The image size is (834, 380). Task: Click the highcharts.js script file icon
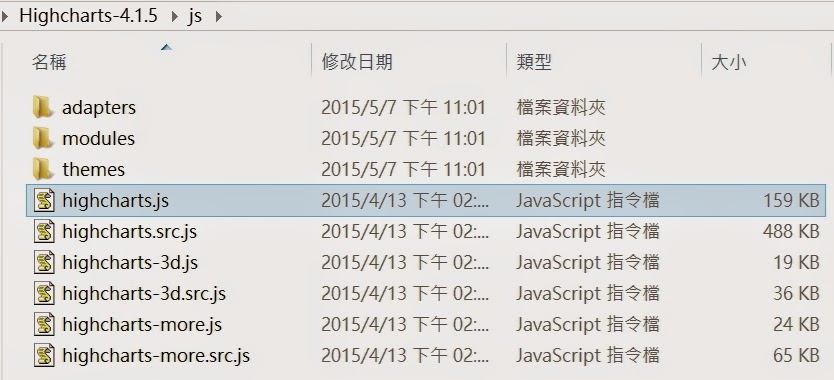44,200
